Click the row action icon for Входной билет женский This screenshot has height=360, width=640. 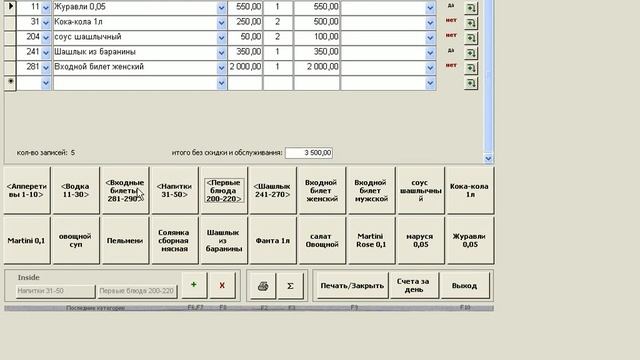tap(471, 68)
